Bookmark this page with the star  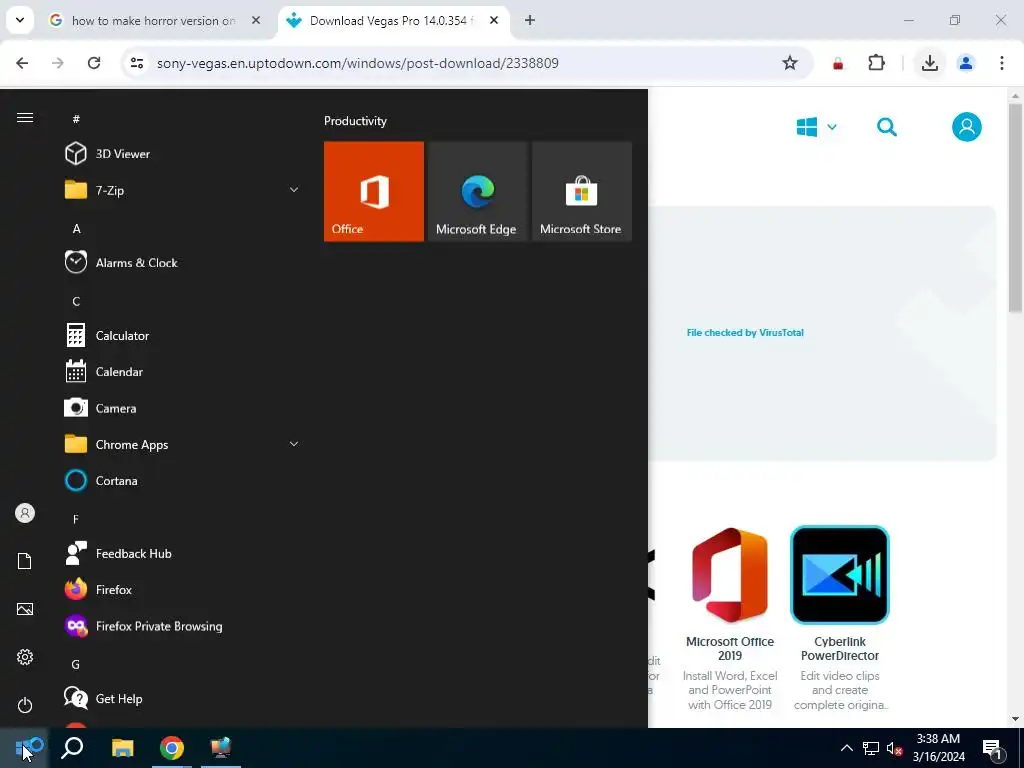tap(790, 63)
